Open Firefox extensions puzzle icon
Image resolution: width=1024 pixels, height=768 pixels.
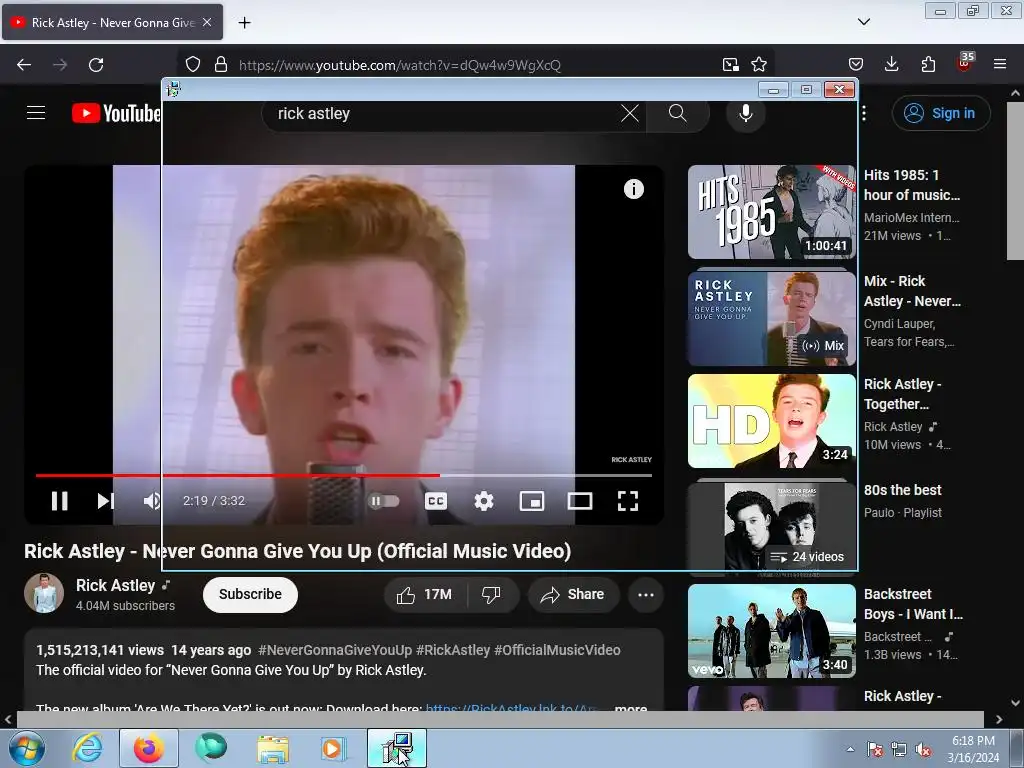coord(928,64)
